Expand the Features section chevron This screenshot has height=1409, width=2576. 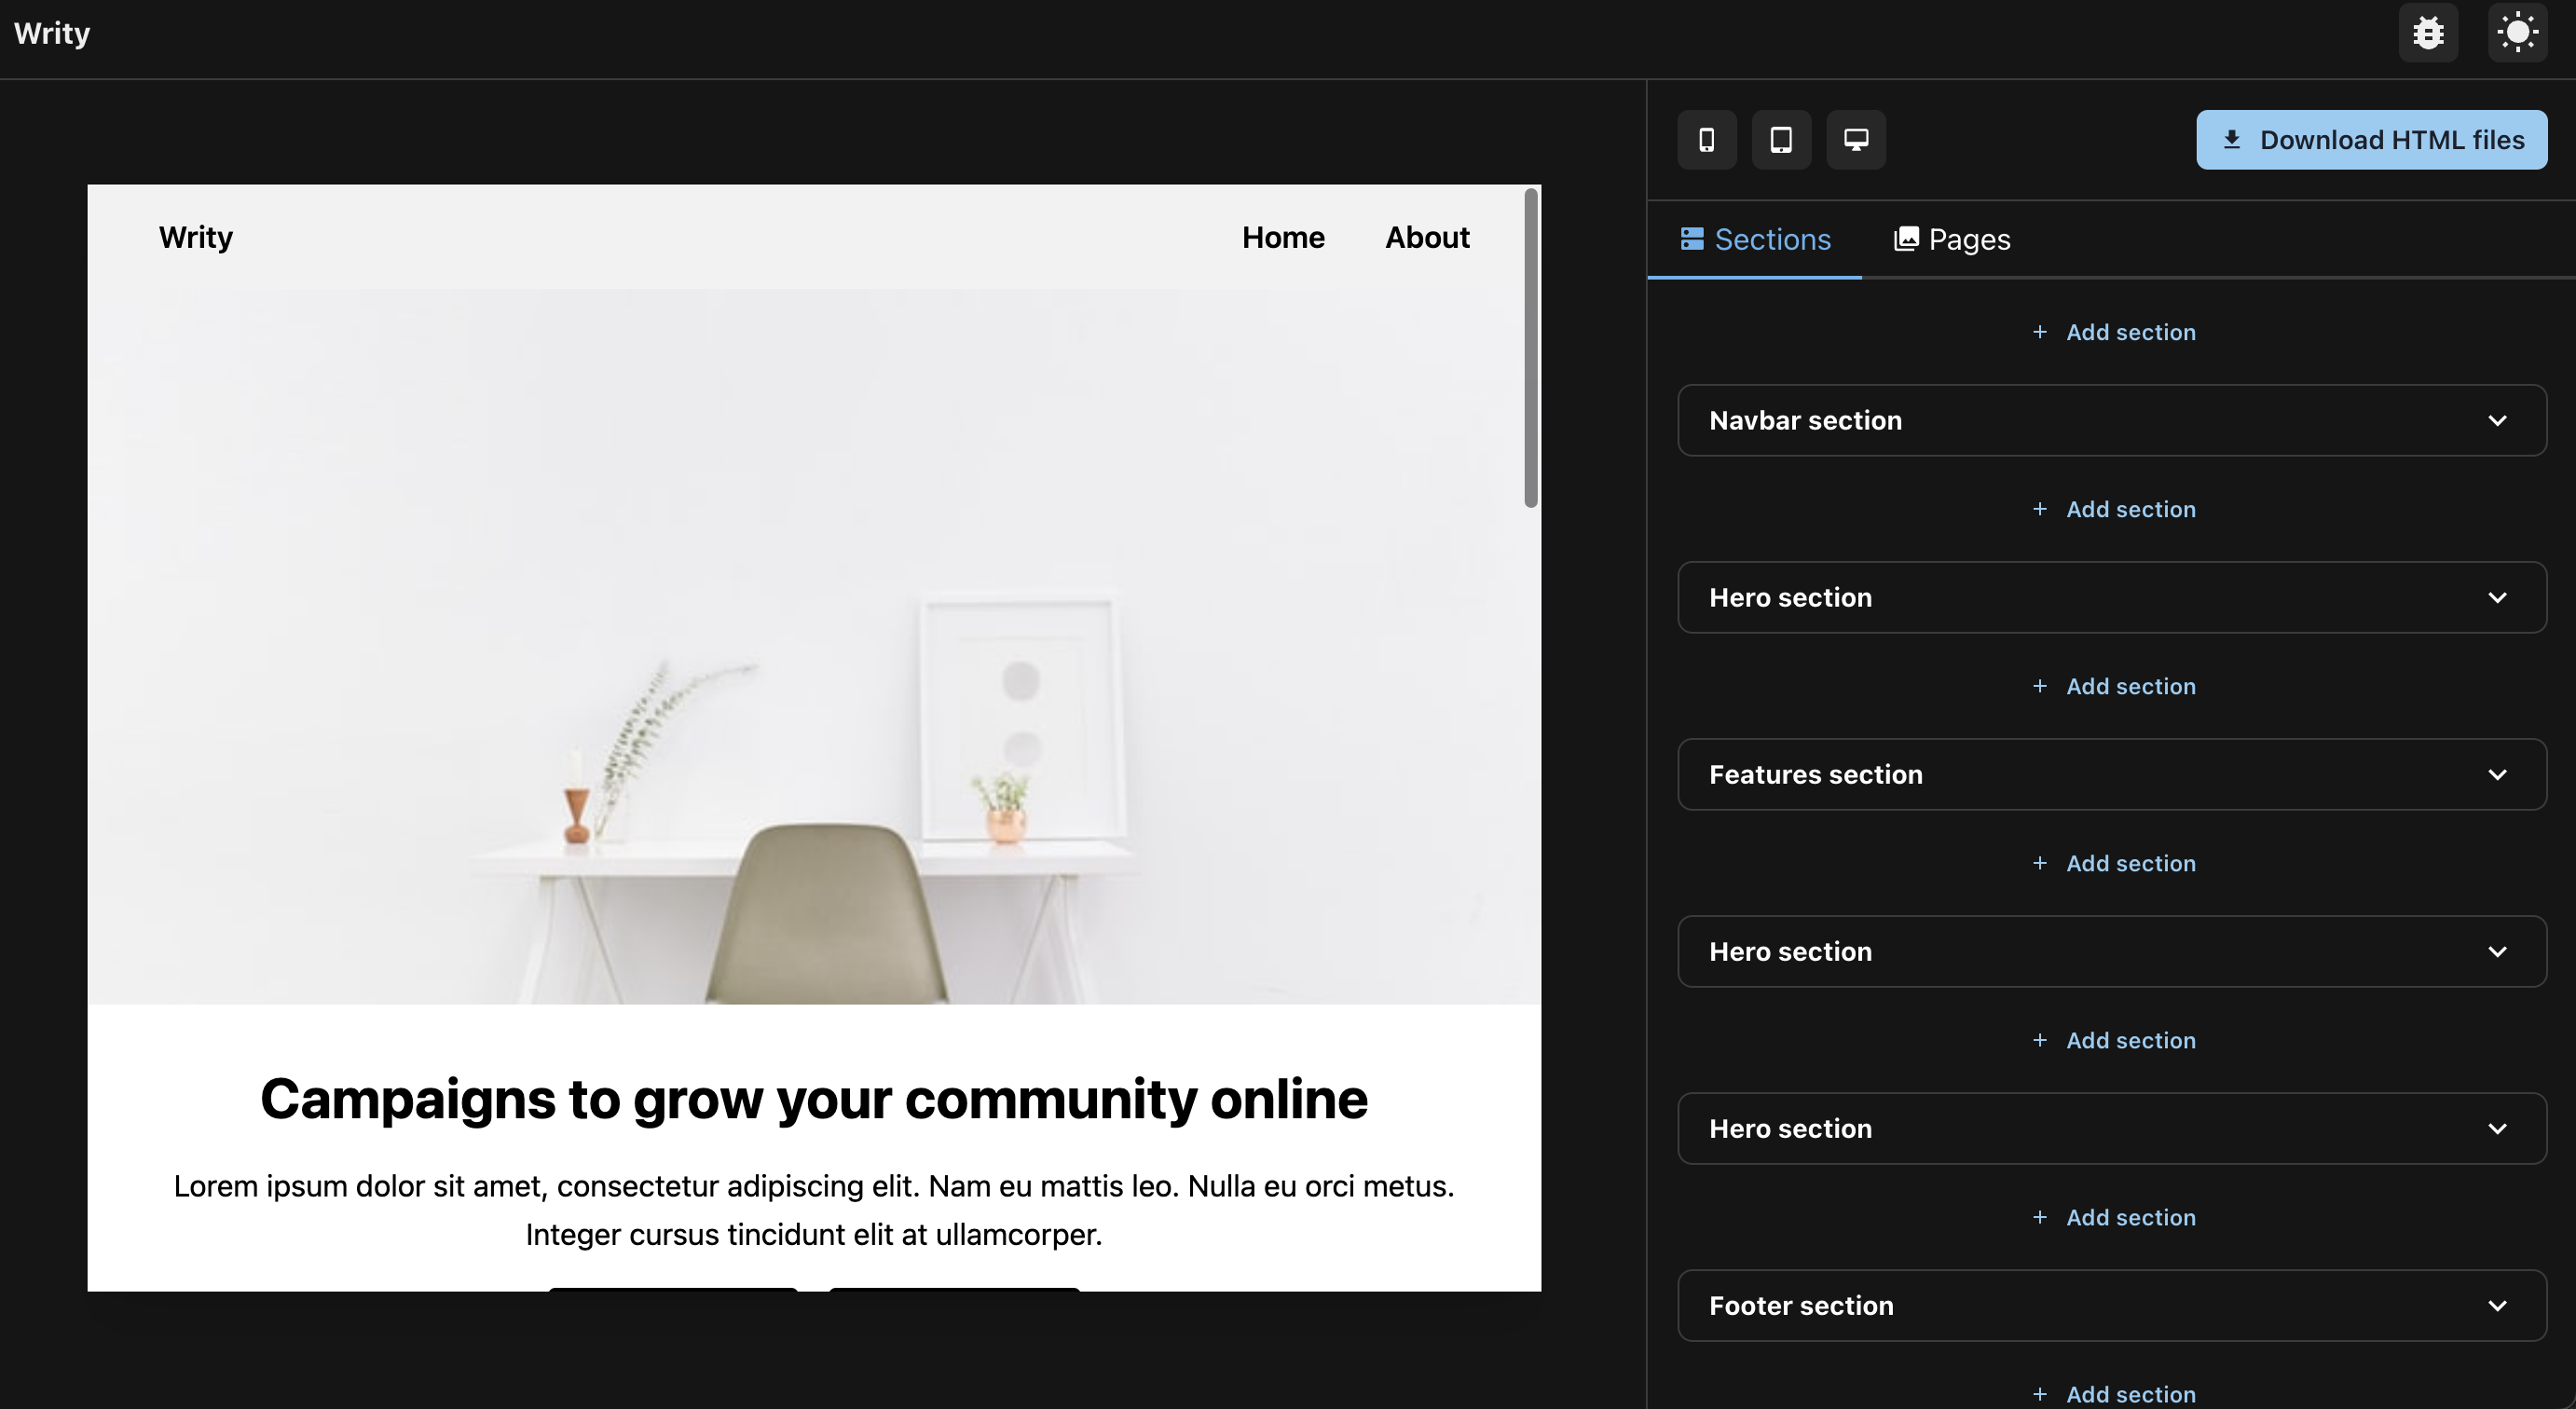pos(2497,775)
